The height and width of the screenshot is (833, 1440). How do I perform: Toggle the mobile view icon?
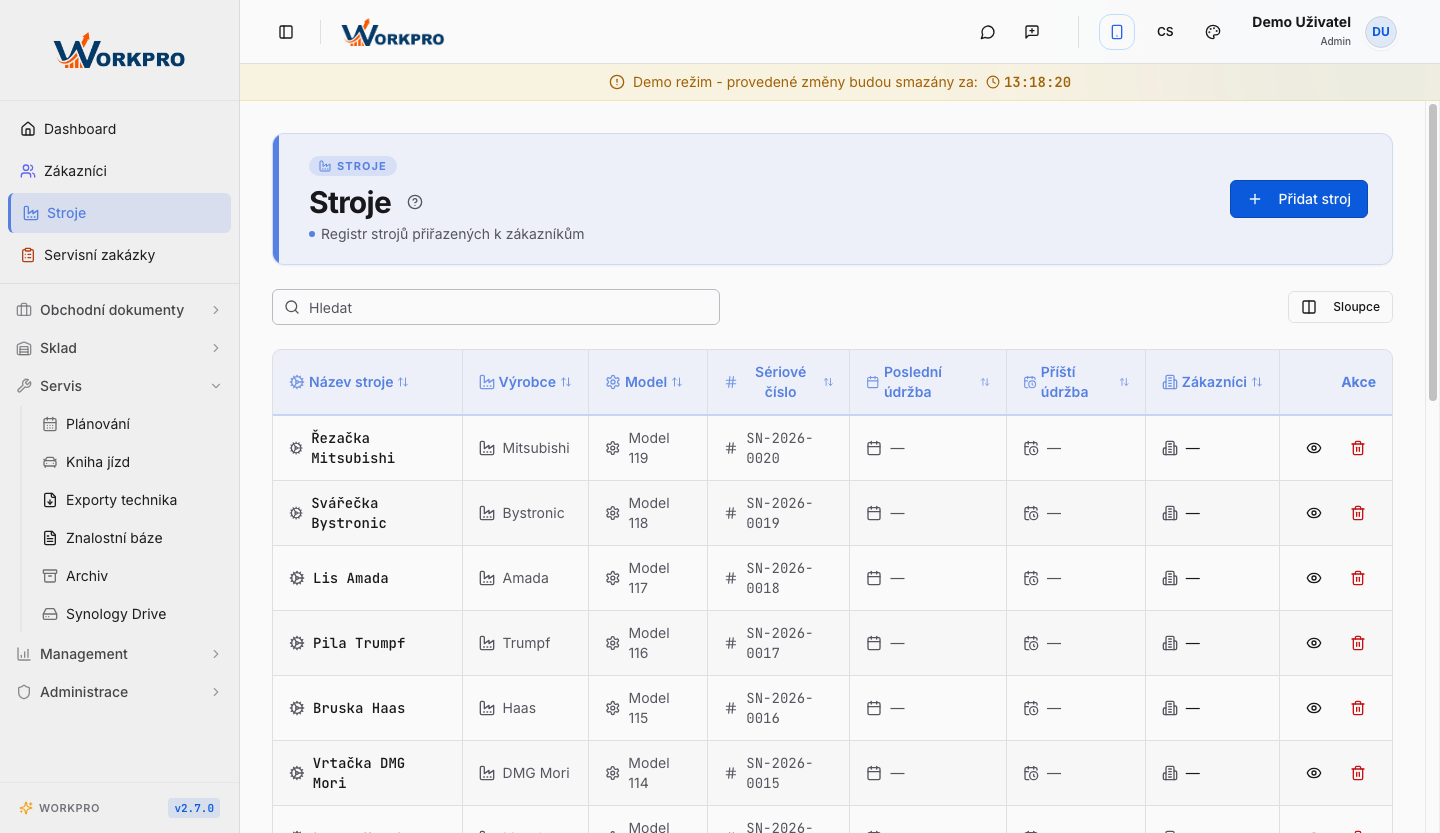tap(1117, 32)
